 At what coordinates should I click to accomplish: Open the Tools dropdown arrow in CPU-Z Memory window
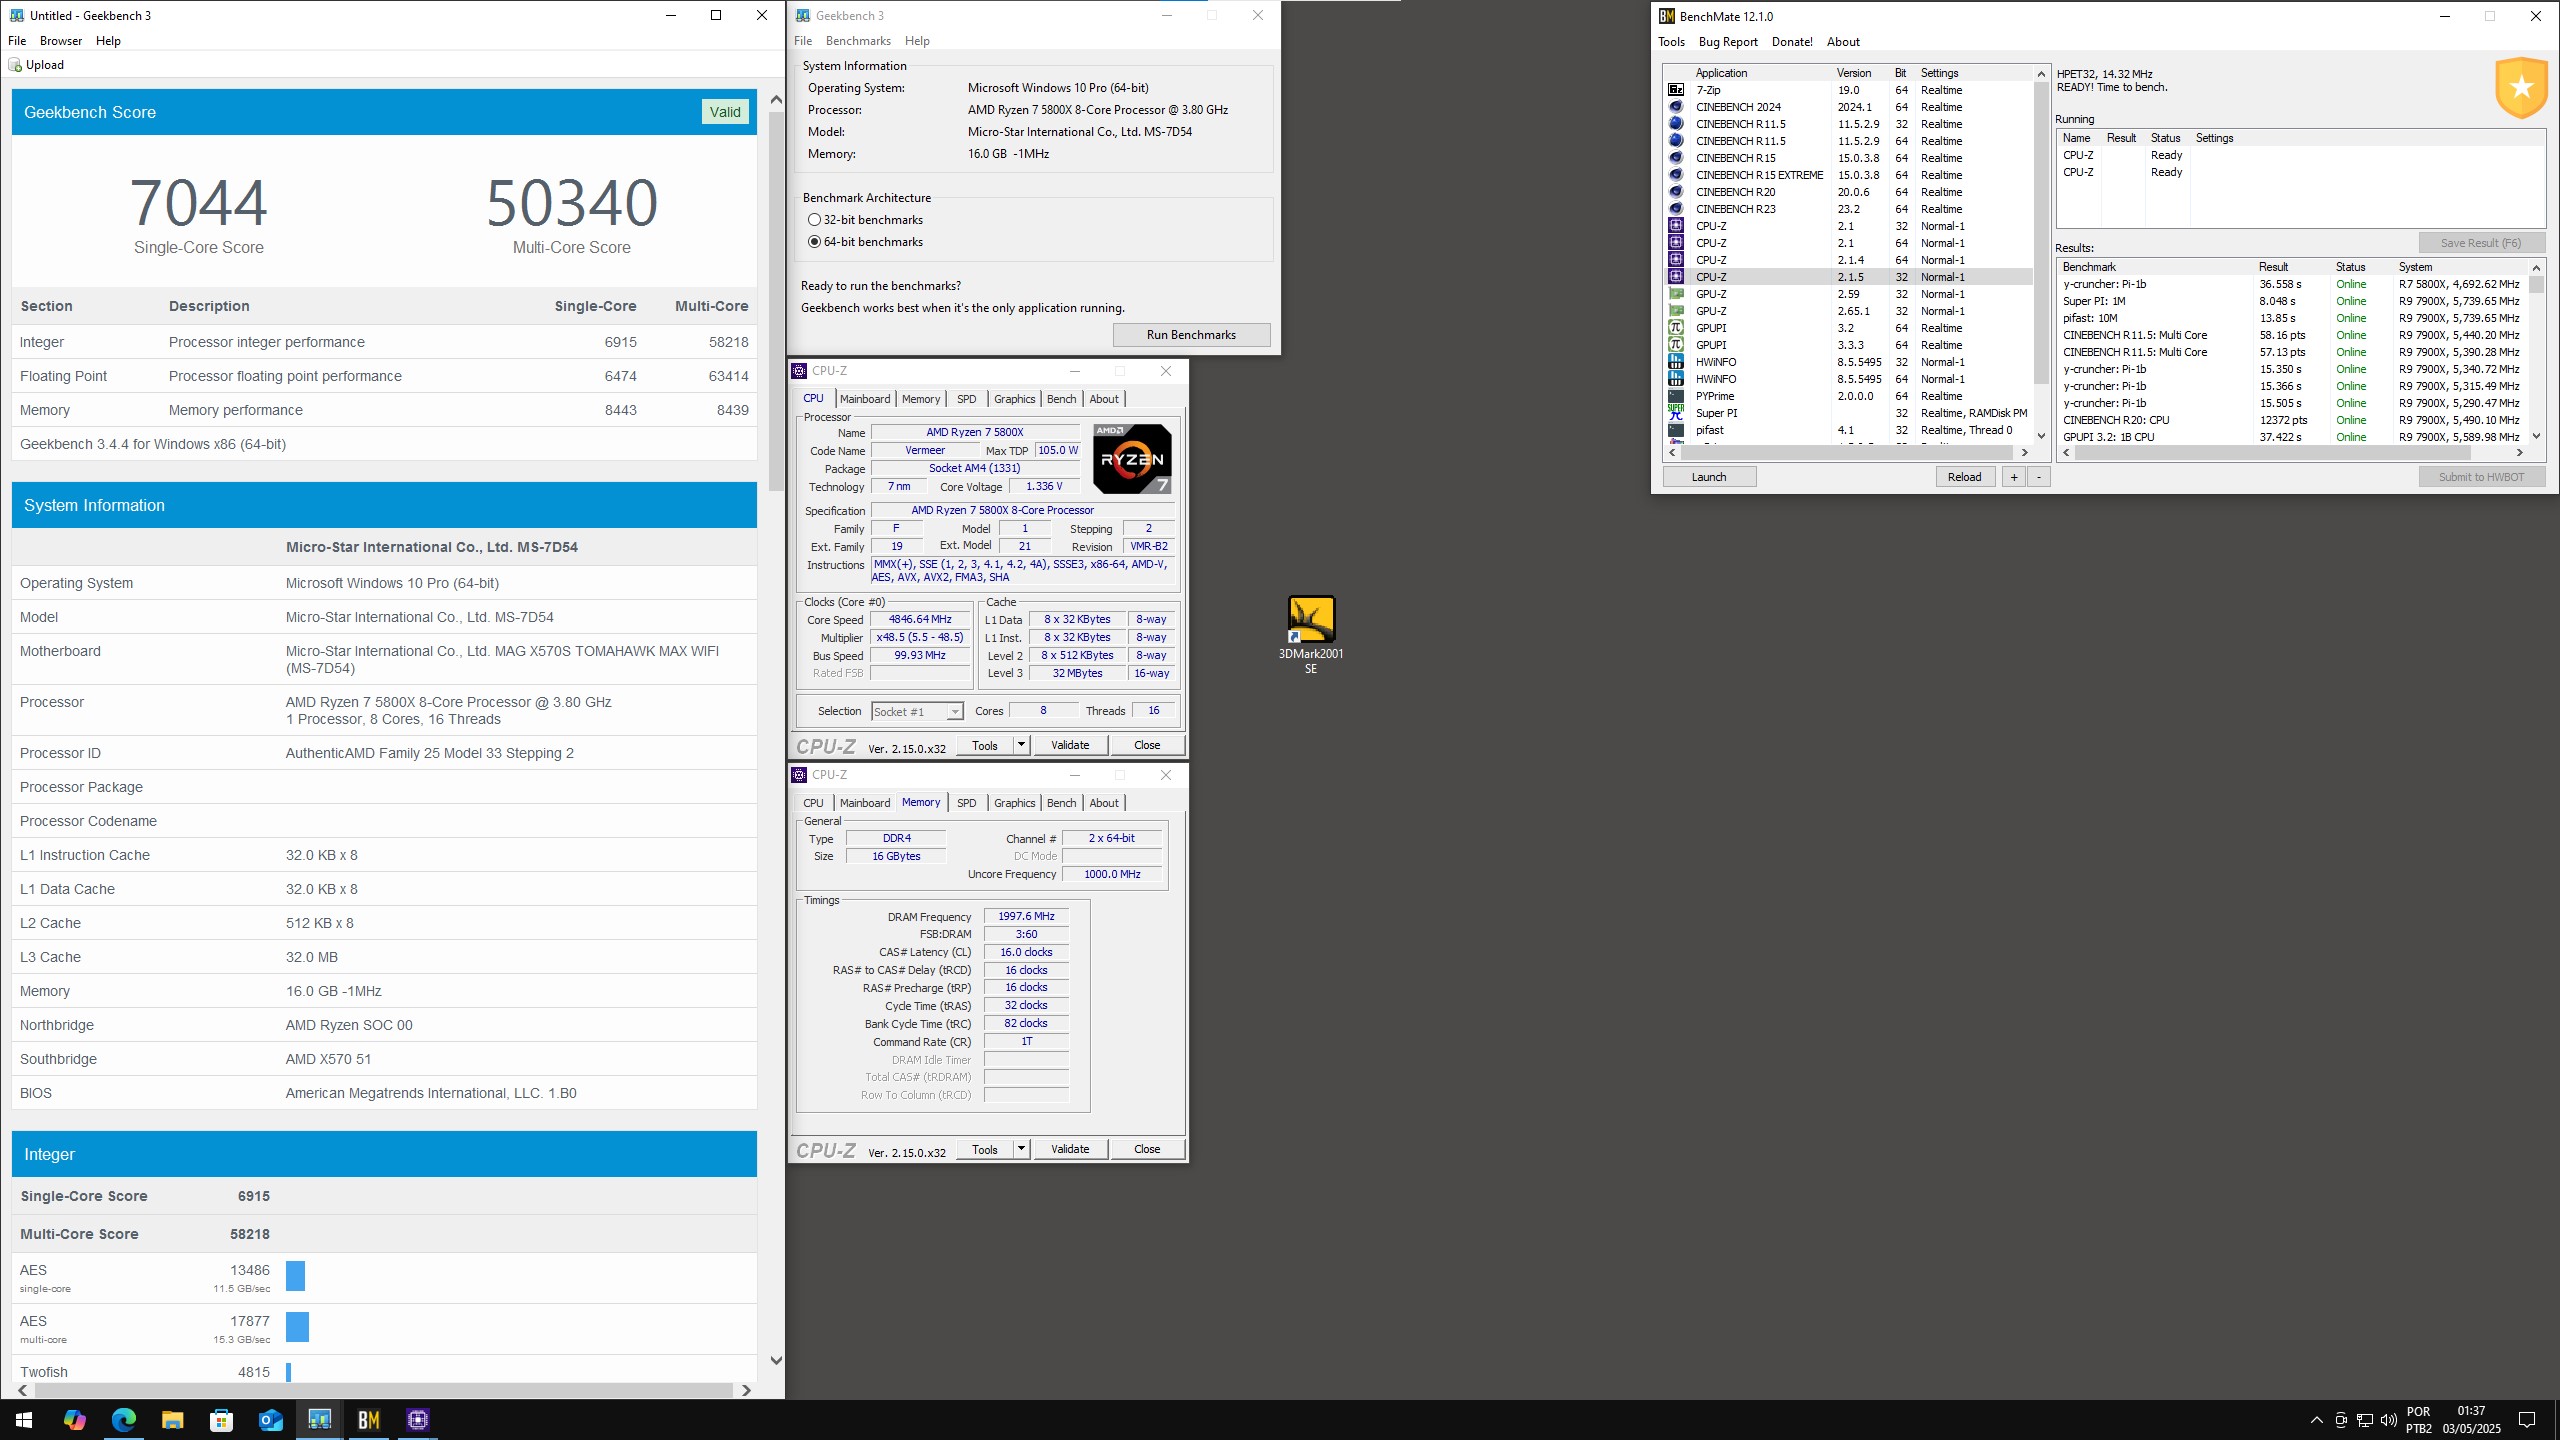click(x=1021, y=1149)
